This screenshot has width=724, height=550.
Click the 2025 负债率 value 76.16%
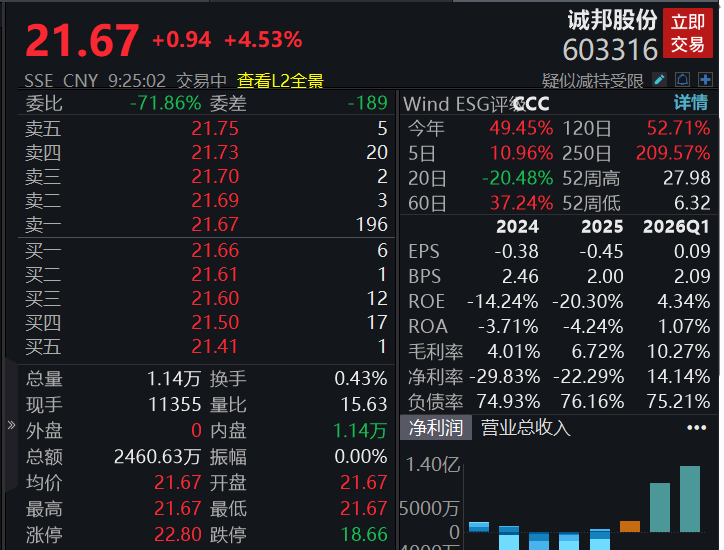coord(592,401)
